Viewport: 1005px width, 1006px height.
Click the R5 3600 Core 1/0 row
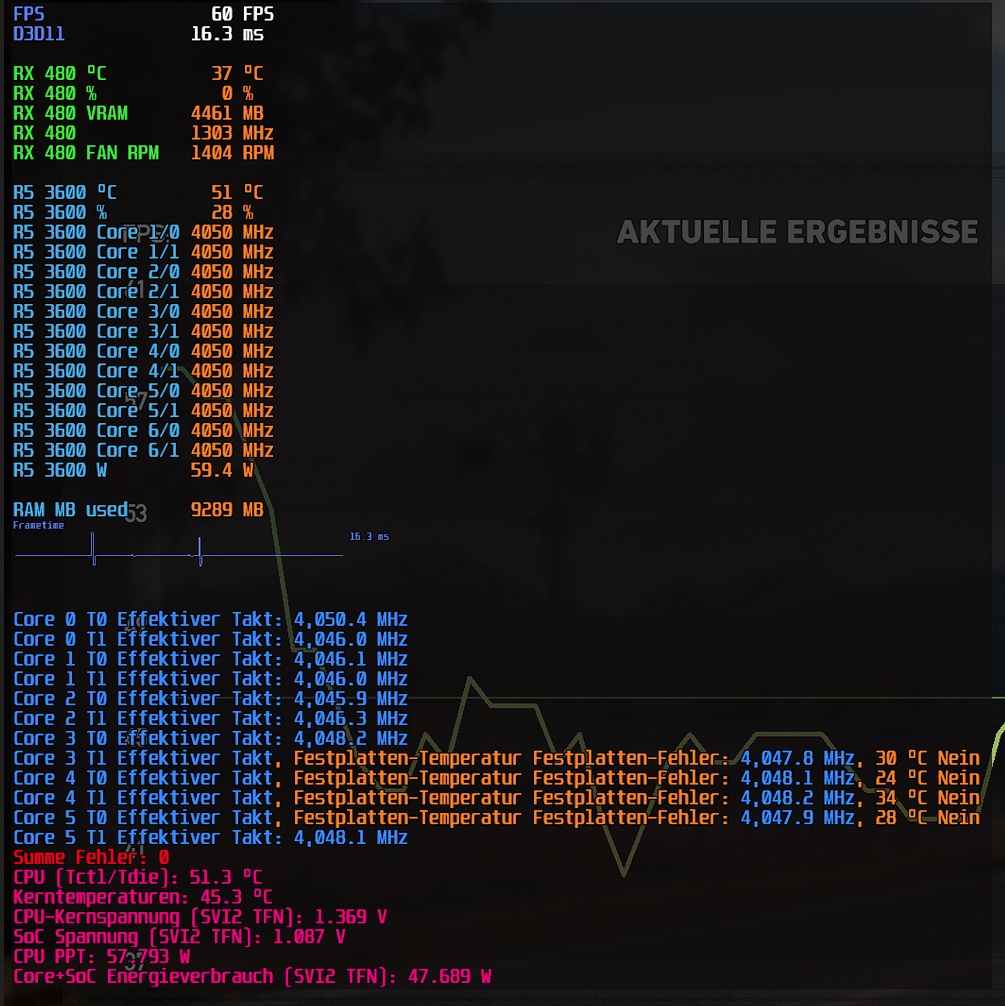[144, 232]
